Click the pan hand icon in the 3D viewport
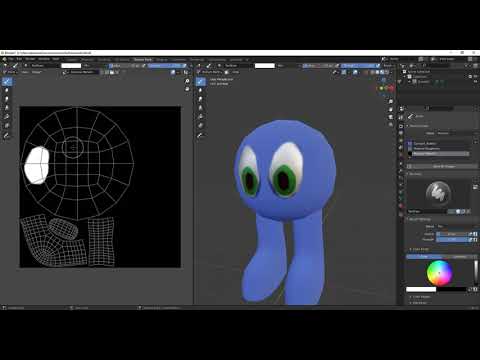Viewport: 480px width, 360px height. click(x=391, y=109)
